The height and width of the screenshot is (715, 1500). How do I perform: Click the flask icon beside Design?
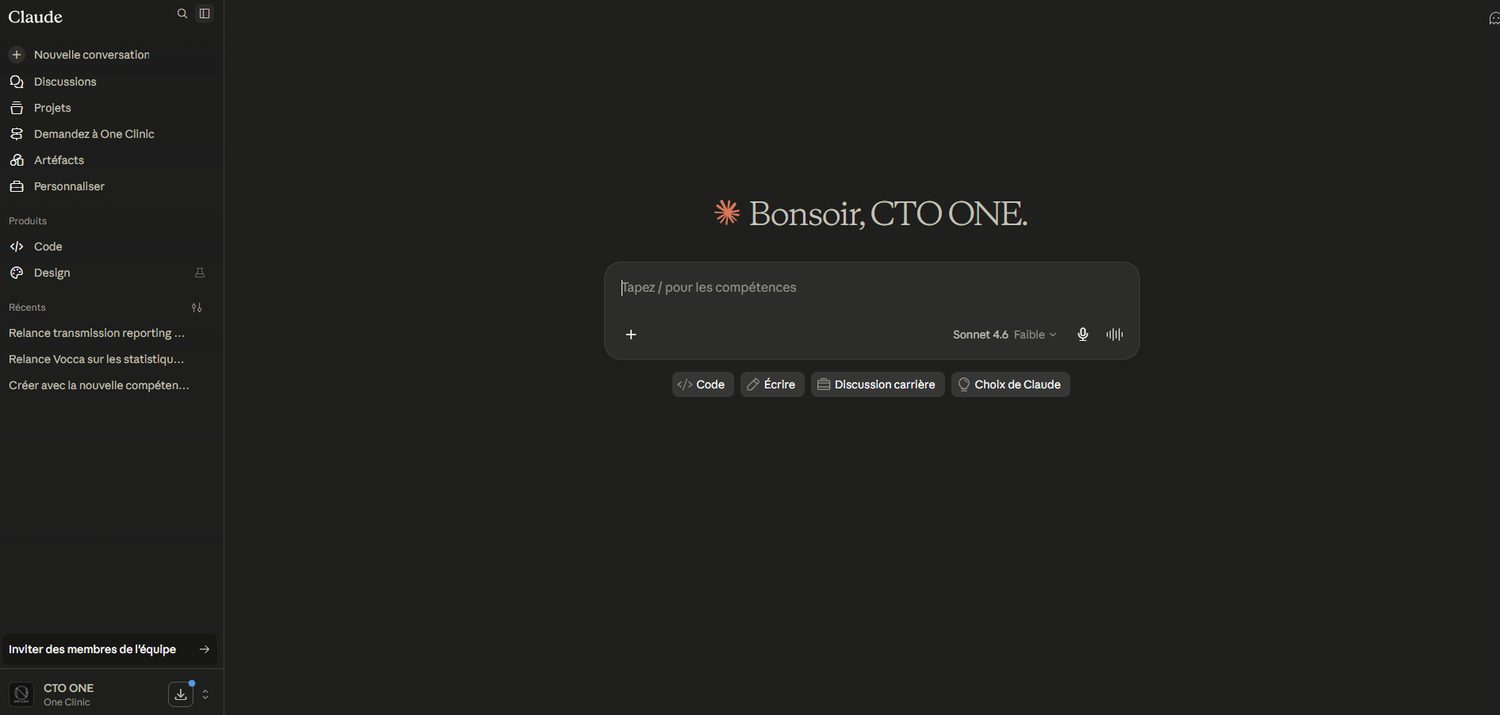click(200, 272)
